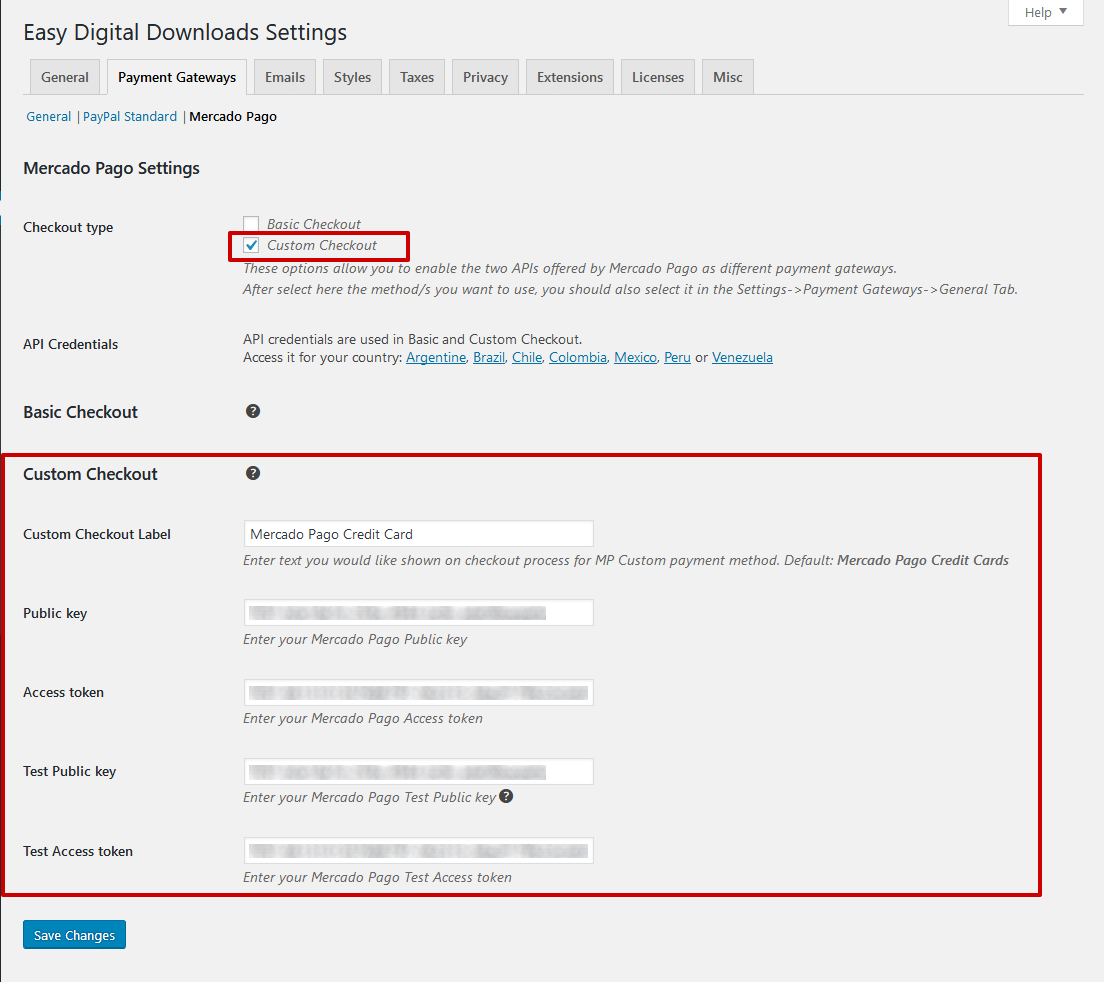The image size is (1104, 982).
Task: Click into the Access token field
Action: pos(418,692)
